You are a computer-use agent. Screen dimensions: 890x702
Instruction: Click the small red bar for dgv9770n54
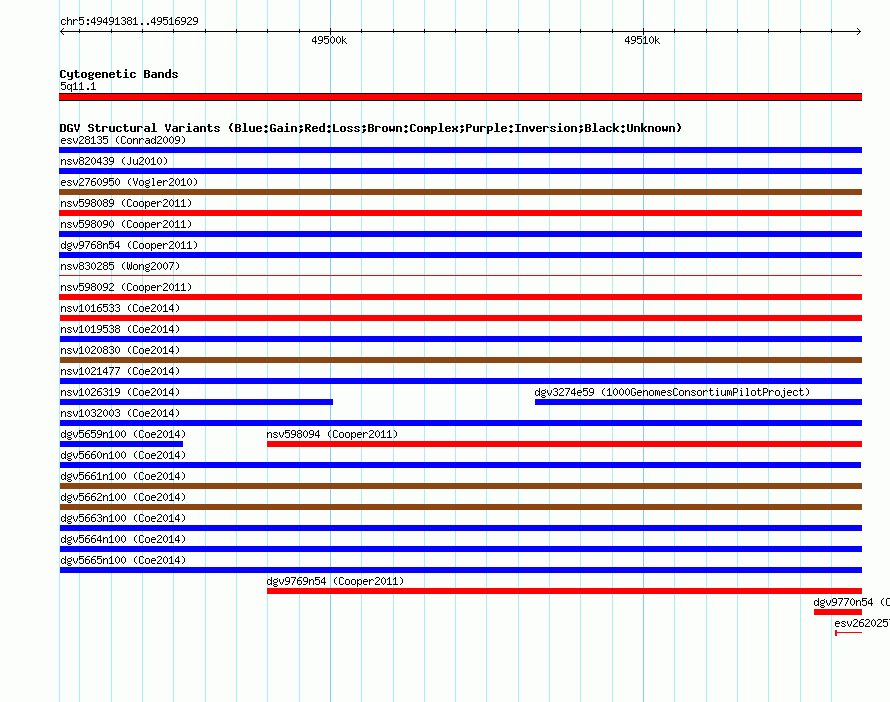pos(838,612)
